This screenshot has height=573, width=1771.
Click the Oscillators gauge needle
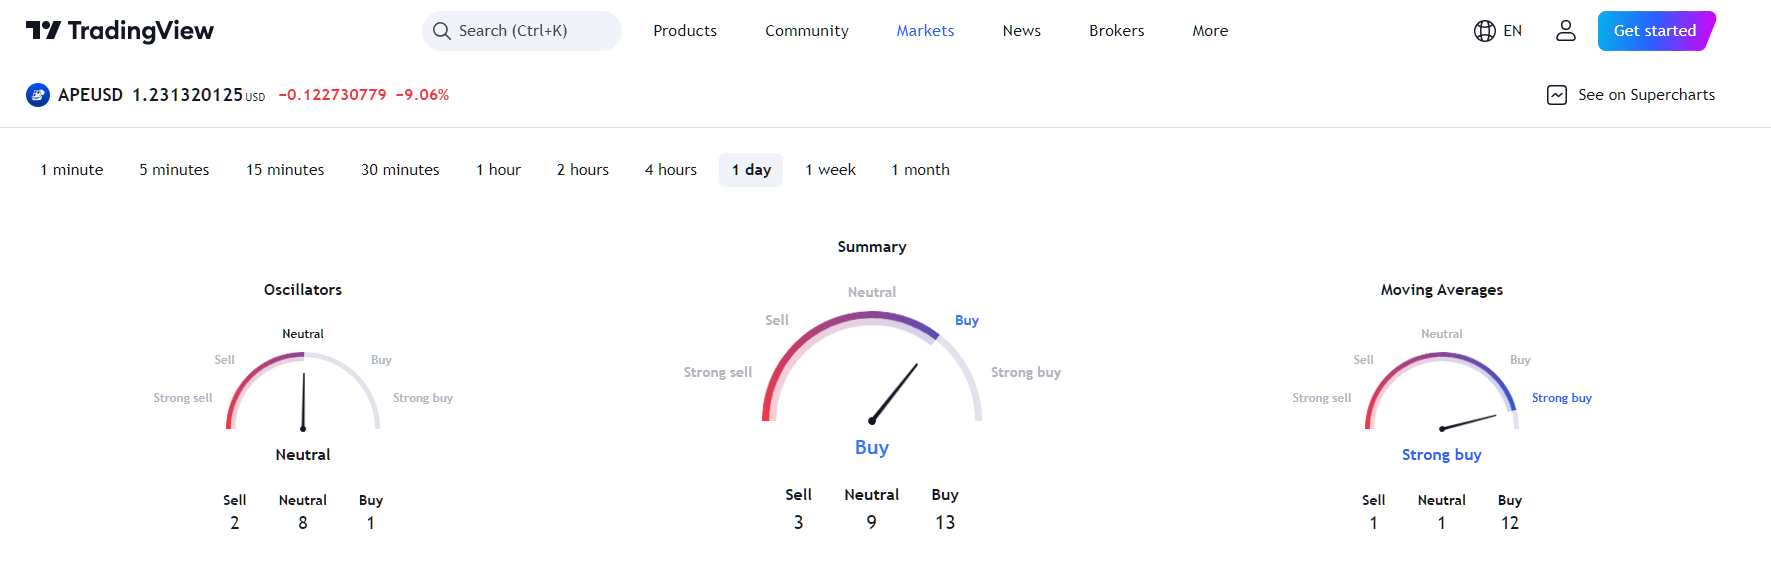click(303, 402)
